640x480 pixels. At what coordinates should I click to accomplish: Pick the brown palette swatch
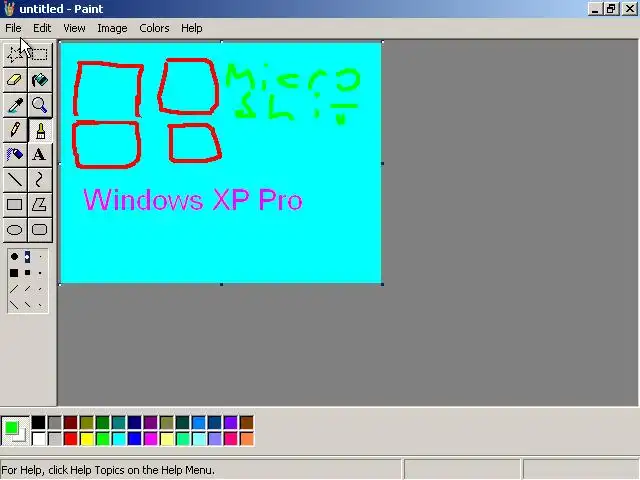[247, 422]
